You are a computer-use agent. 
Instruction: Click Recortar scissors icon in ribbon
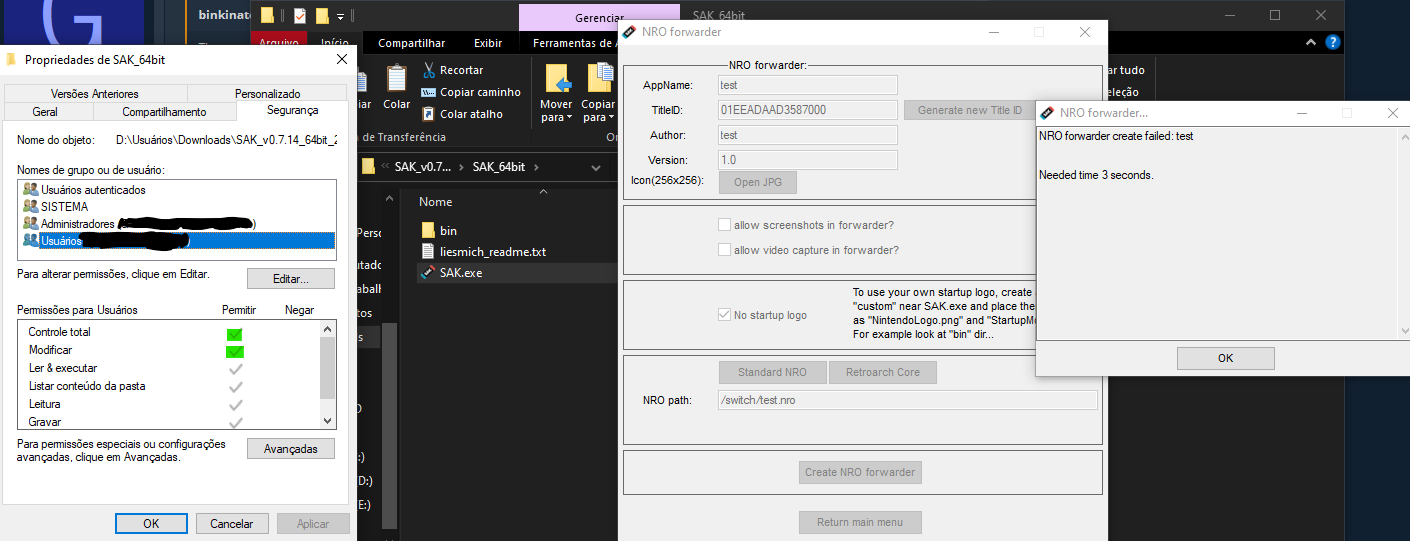tap(428, 70)
